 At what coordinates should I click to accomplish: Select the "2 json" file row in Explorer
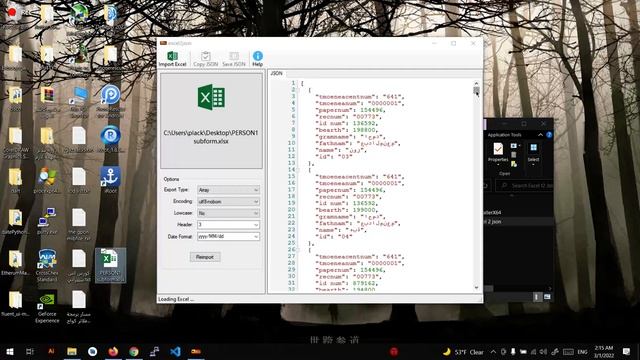coord(518,222)
